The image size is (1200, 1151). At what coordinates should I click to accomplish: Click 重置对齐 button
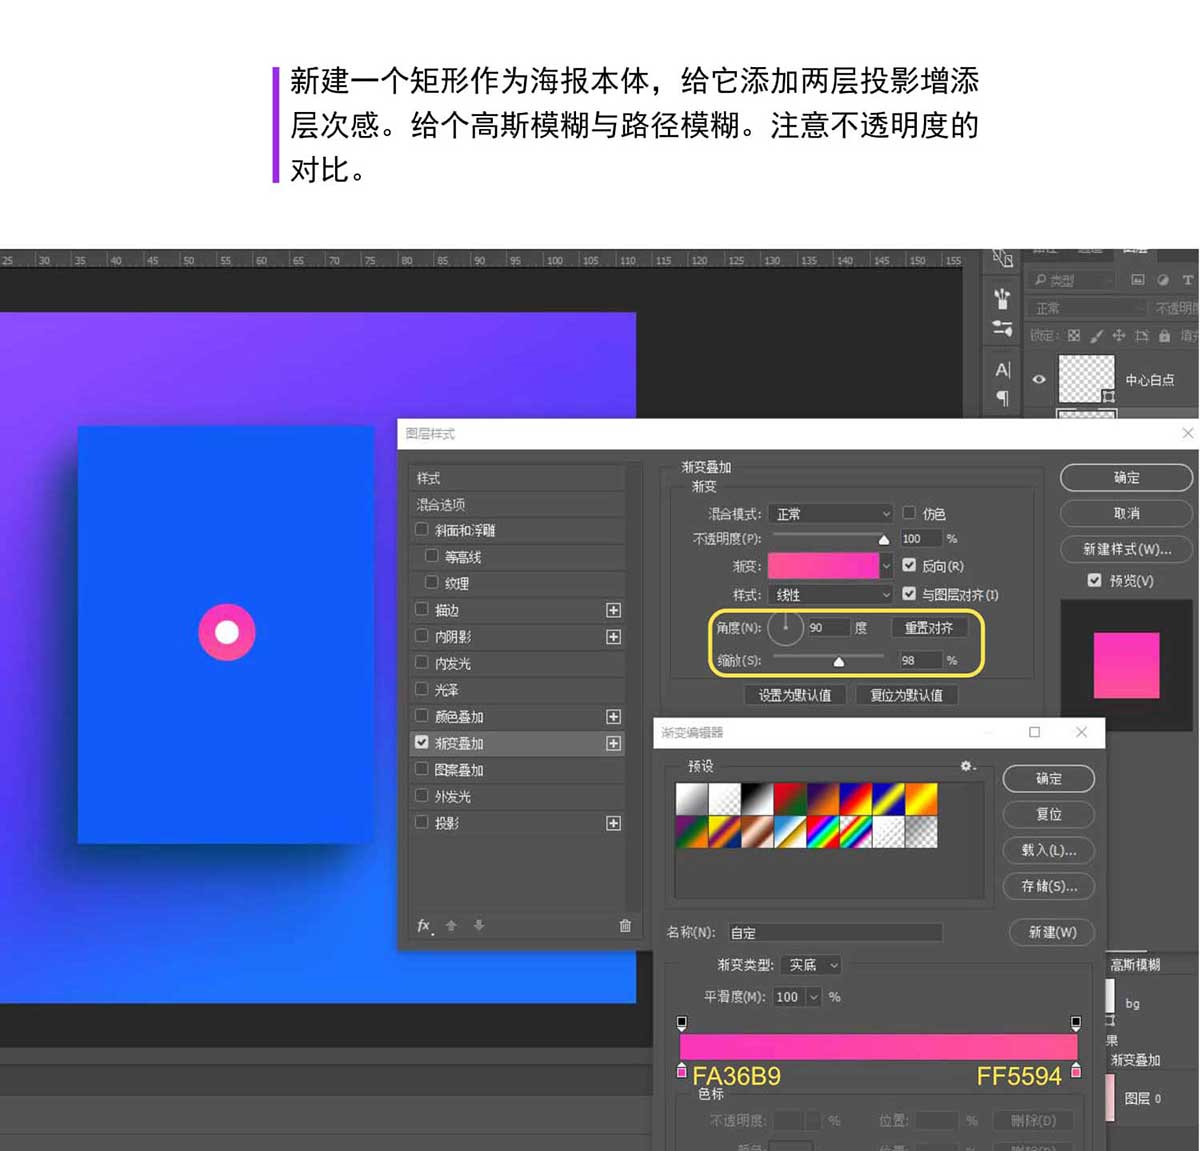pos(929,628)
